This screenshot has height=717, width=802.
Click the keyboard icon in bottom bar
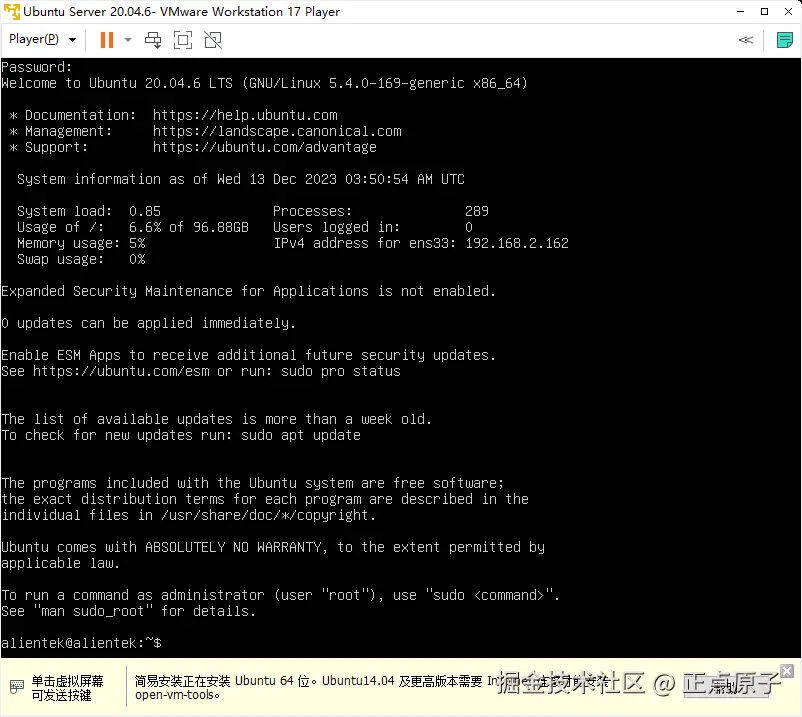coord(17,686)
